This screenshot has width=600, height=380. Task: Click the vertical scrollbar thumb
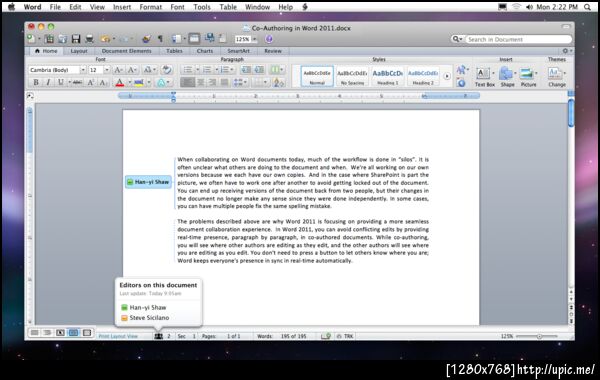(571, 113)
